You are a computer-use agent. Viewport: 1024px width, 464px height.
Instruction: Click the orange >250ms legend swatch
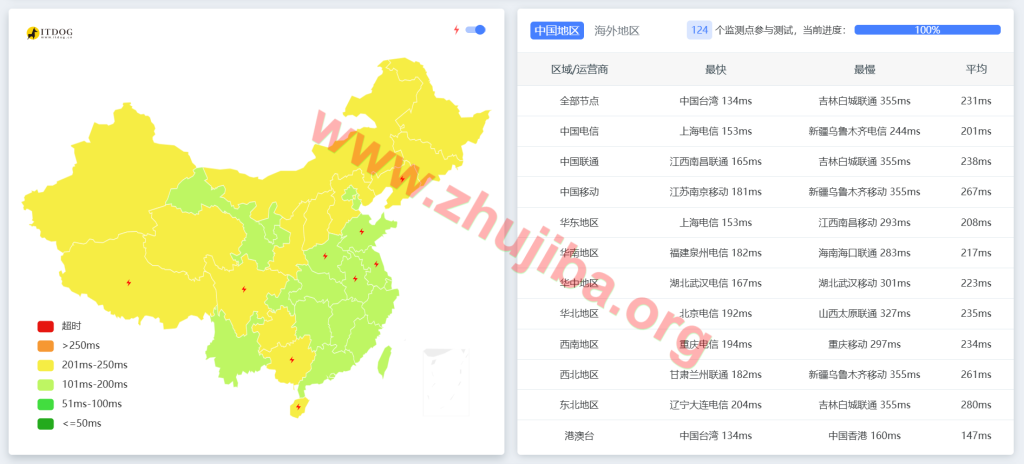[45, 346]
